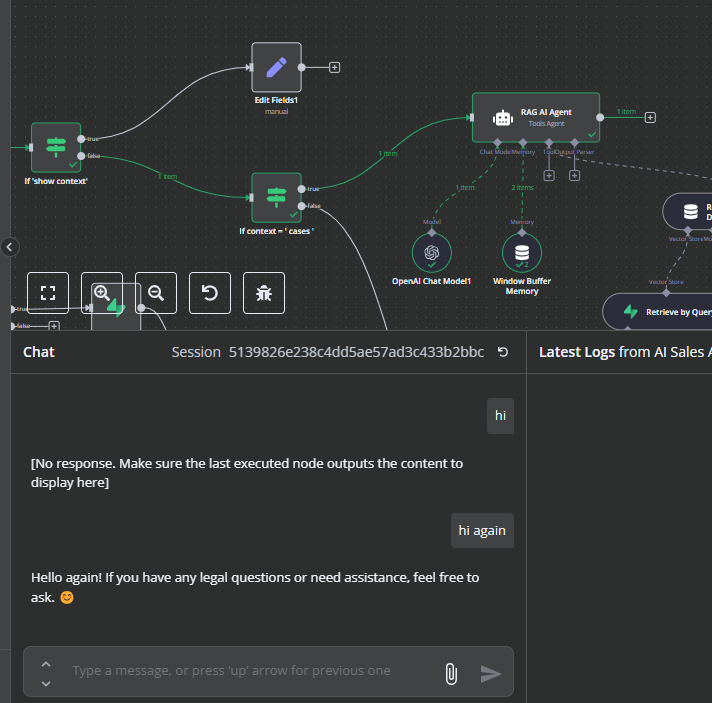Open the Edit Fields1 node

tap(276, 67)
